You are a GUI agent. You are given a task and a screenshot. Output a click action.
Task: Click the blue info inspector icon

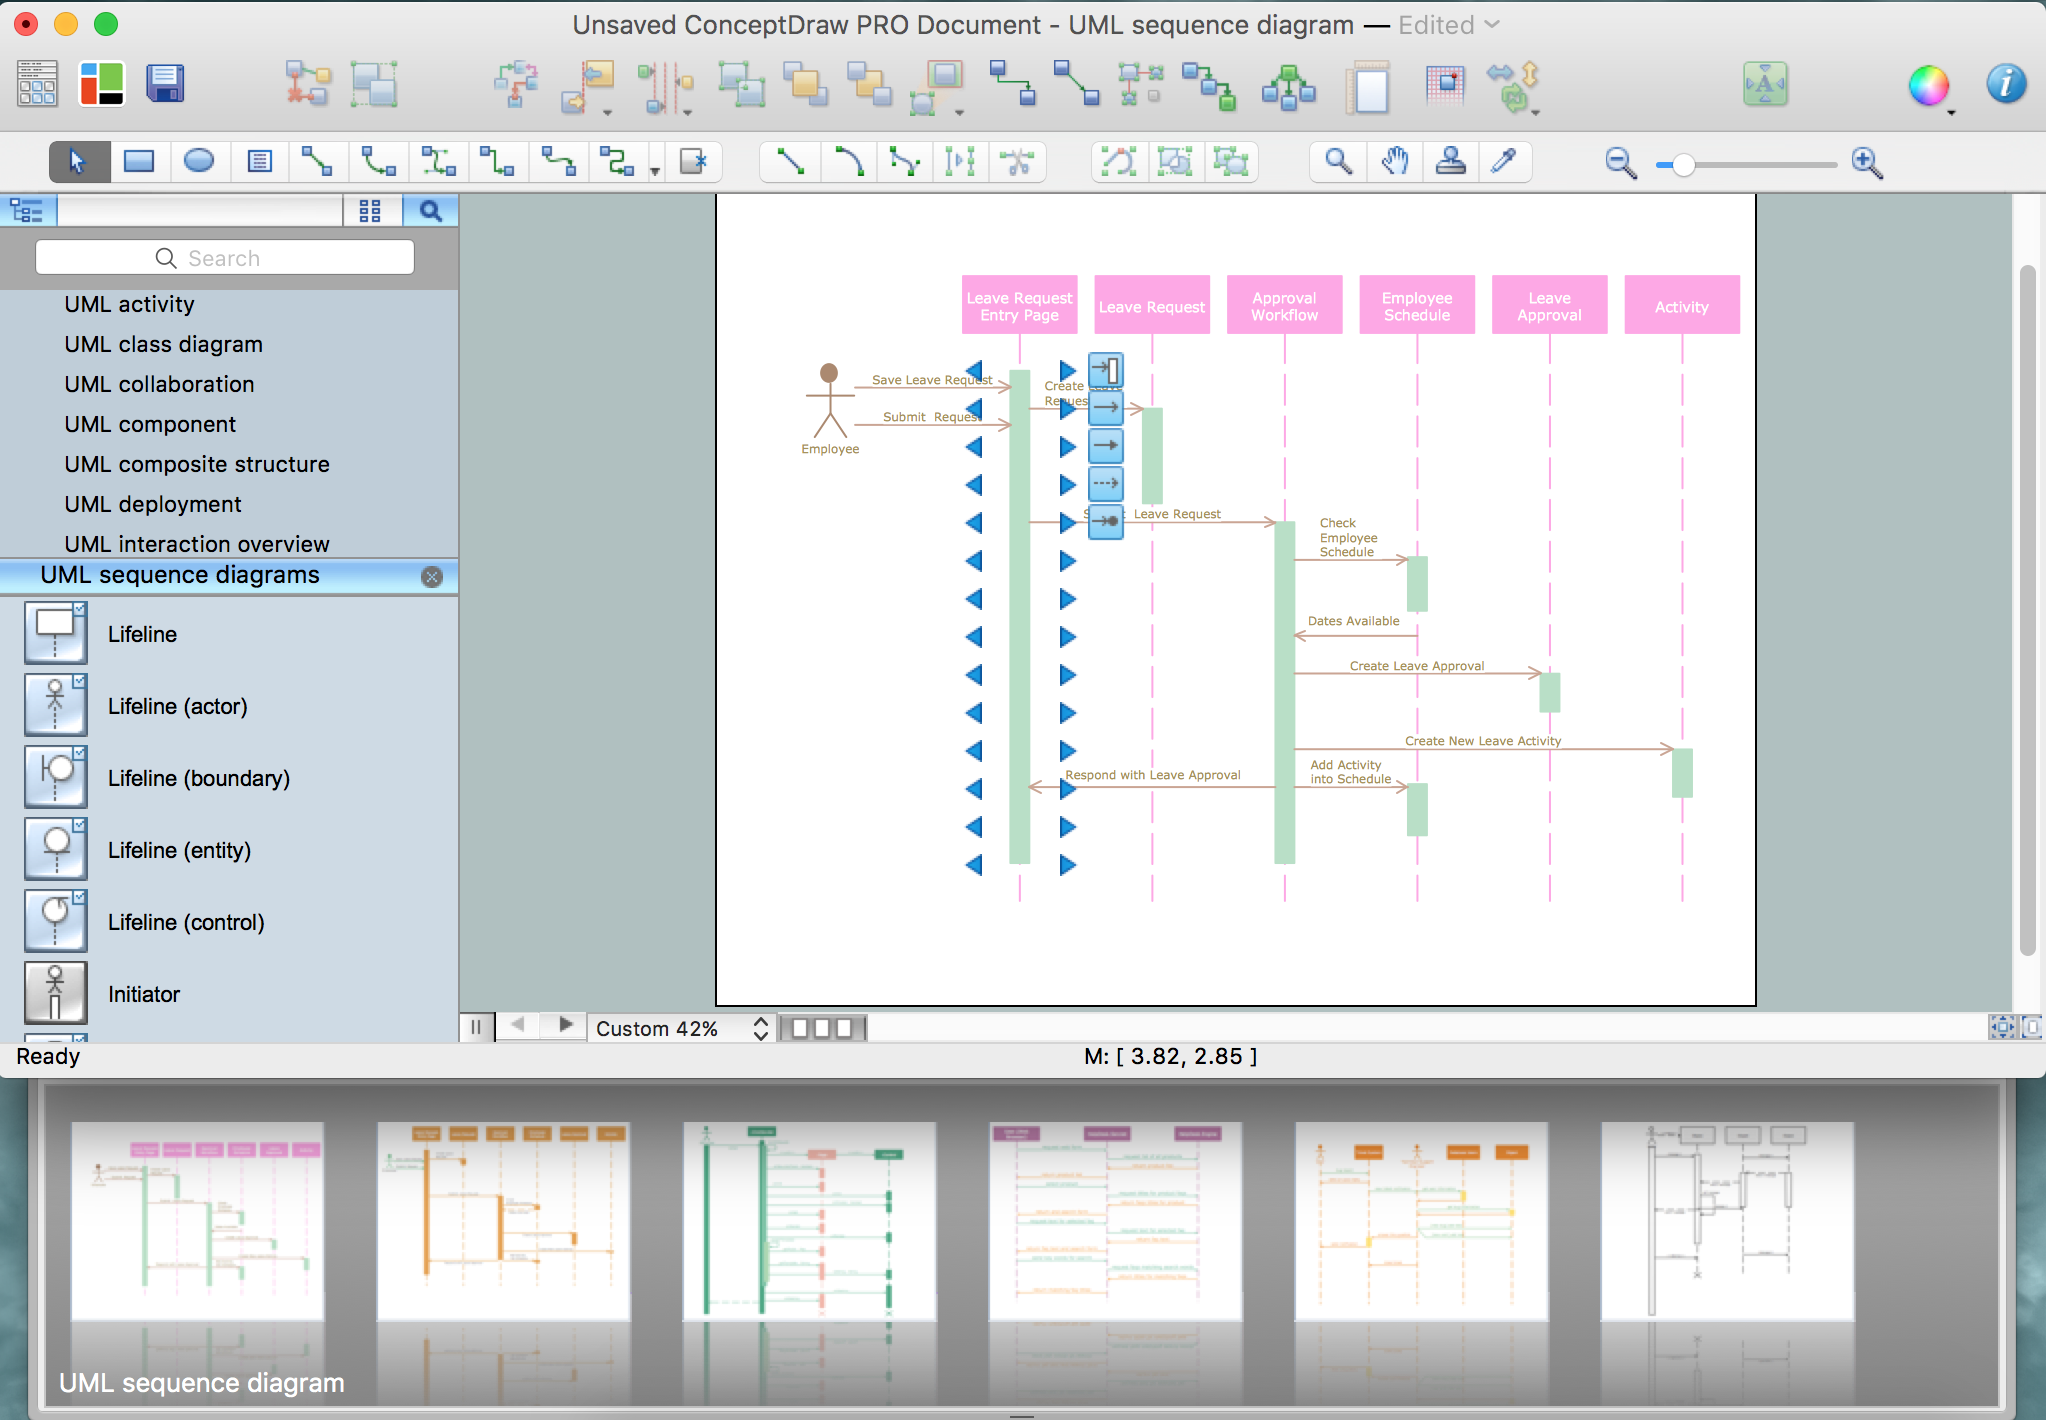[2005, 84]
